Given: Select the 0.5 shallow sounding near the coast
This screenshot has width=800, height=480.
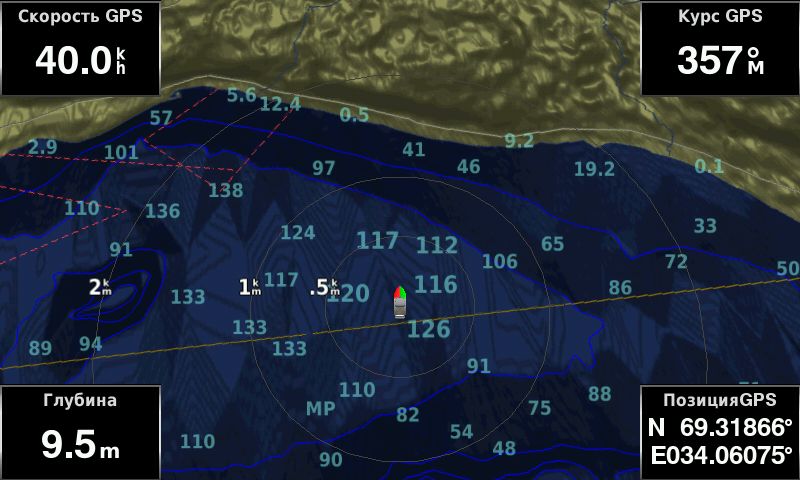Looking at the screenshot, I should tap(354, 115).
